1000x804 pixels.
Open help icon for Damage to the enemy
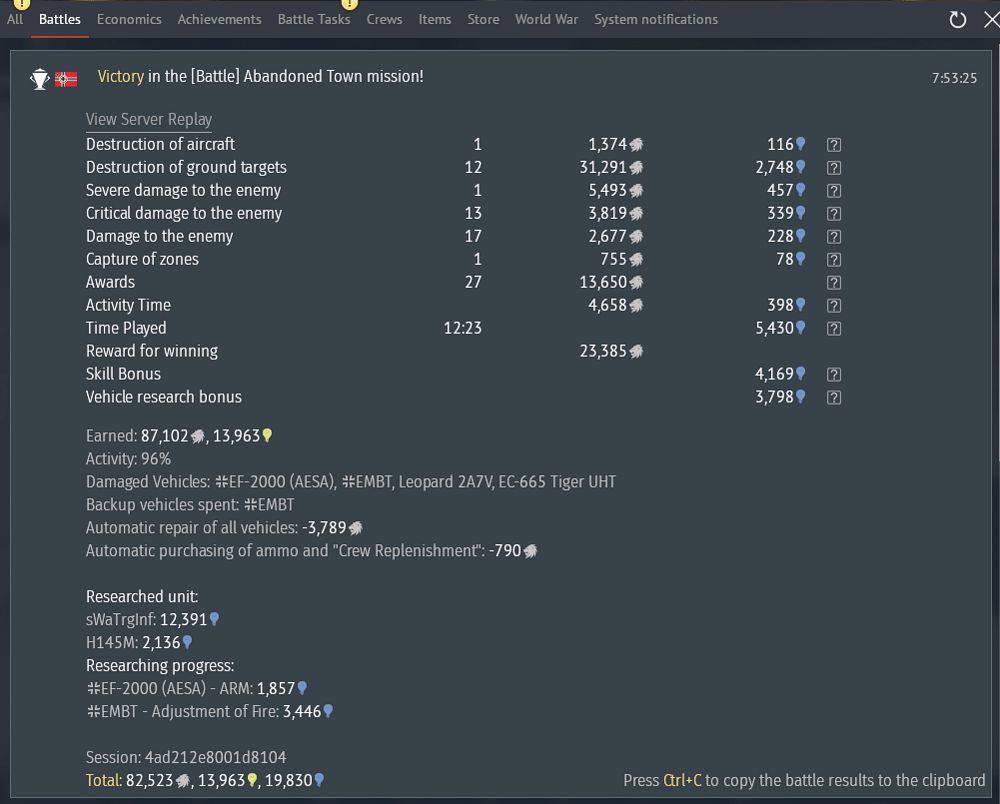tap(834, 237)
